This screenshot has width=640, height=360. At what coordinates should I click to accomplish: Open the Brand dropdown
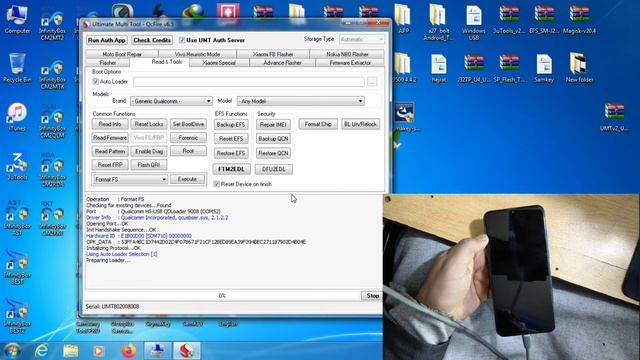pyautogui.click(x=171, y=101)
